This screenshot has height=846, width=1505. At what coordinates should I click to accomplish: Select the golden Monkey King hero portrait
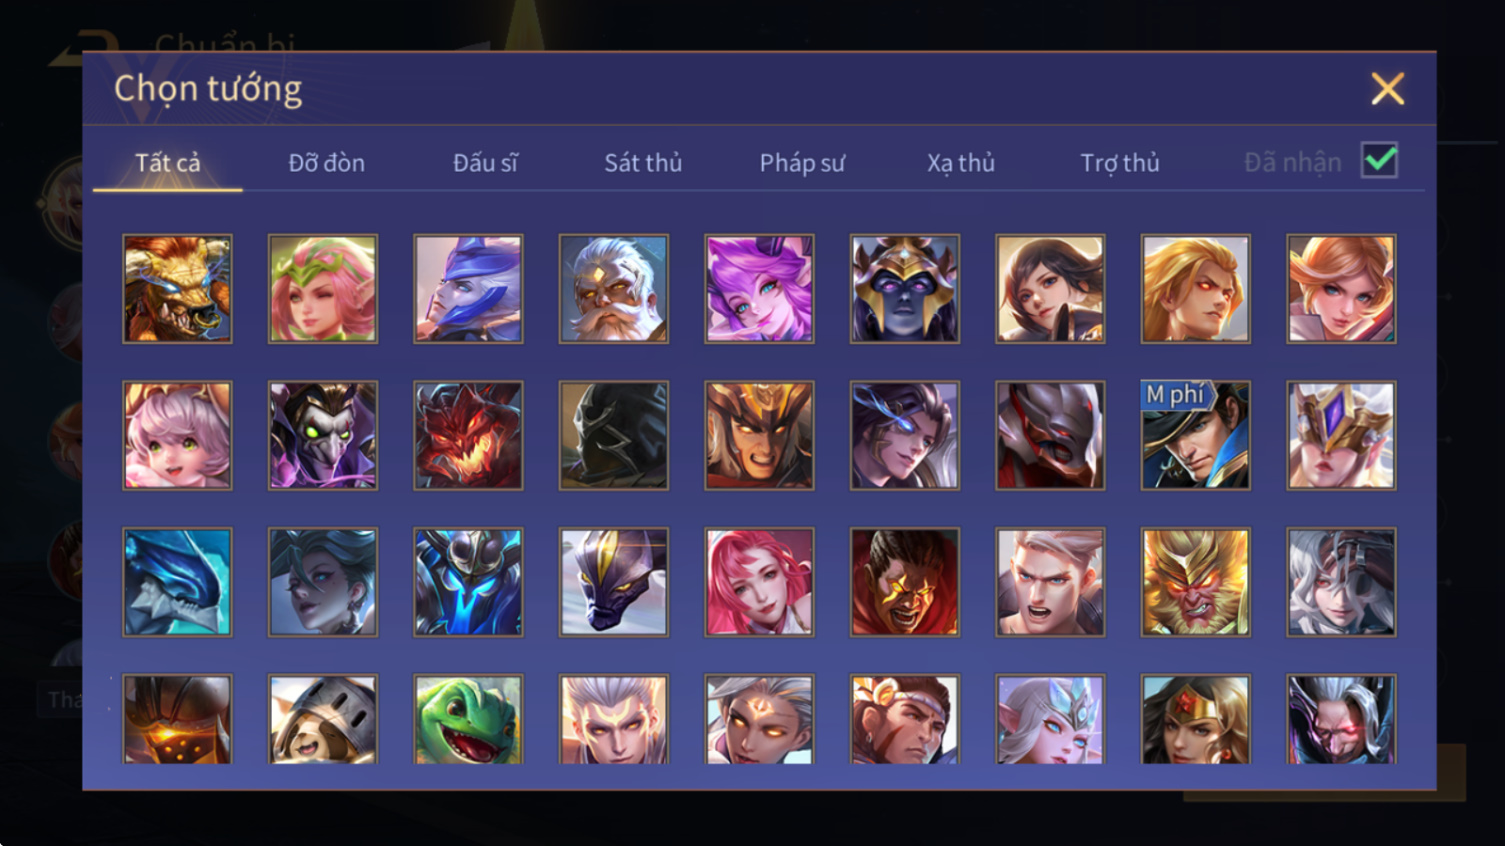point(1195,582)
